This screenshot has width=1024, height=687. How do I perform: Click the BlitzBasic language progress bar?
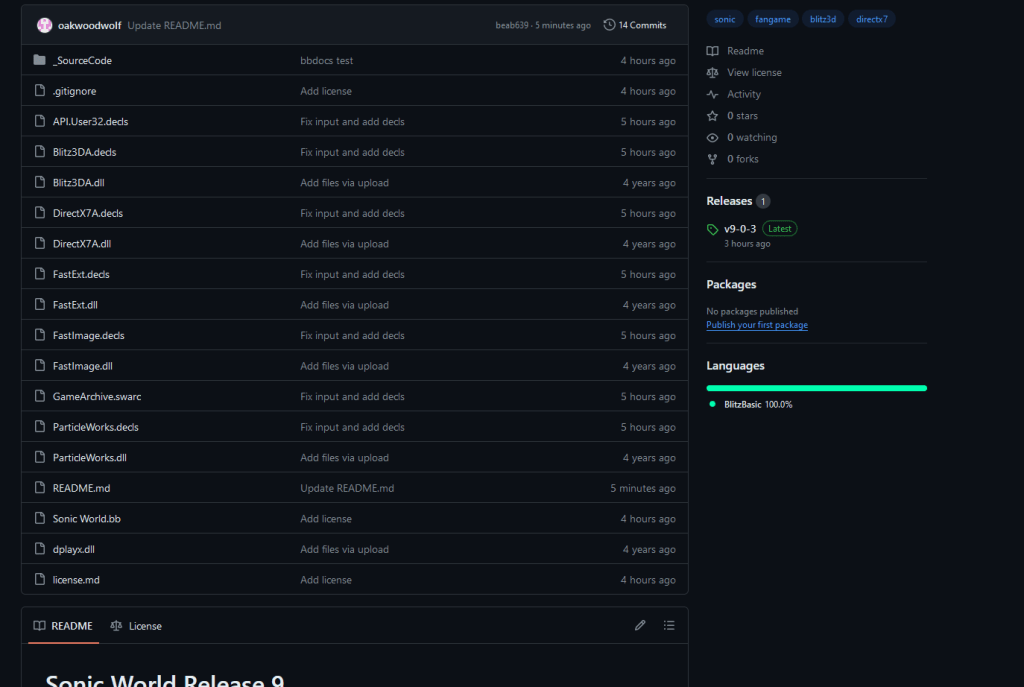click(x=816, y=388)
